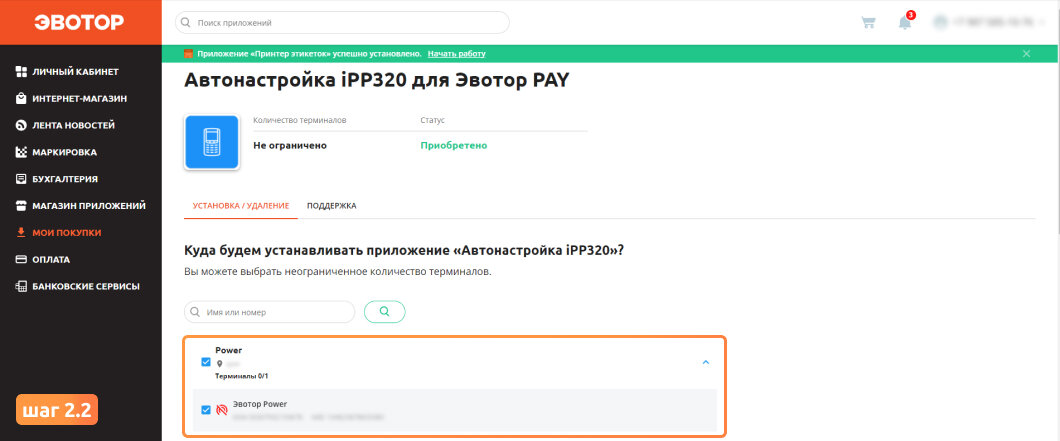Click the Начать работу link
The image size is (1060, 441).
point(456,53)
